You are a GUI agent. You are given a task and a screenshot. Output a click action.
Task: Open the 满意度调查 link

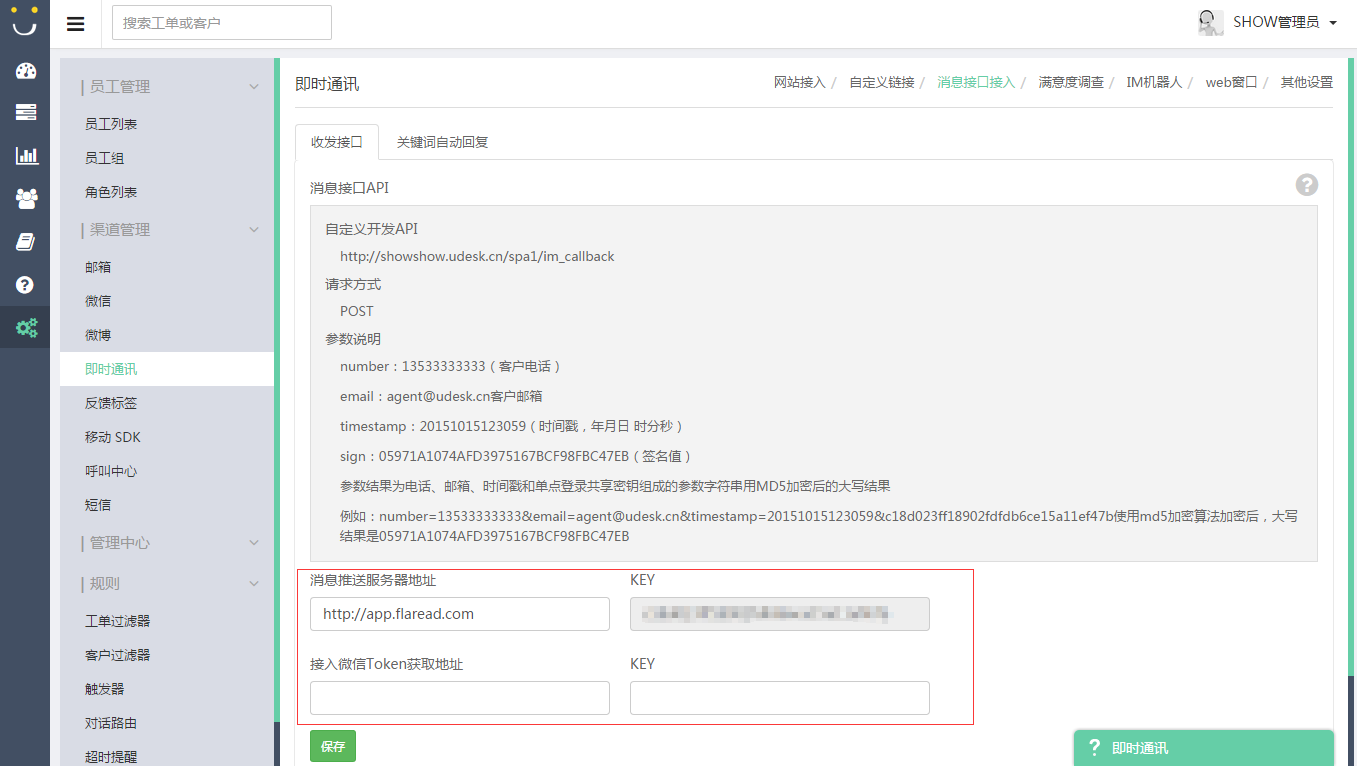tap(1070, 82)
